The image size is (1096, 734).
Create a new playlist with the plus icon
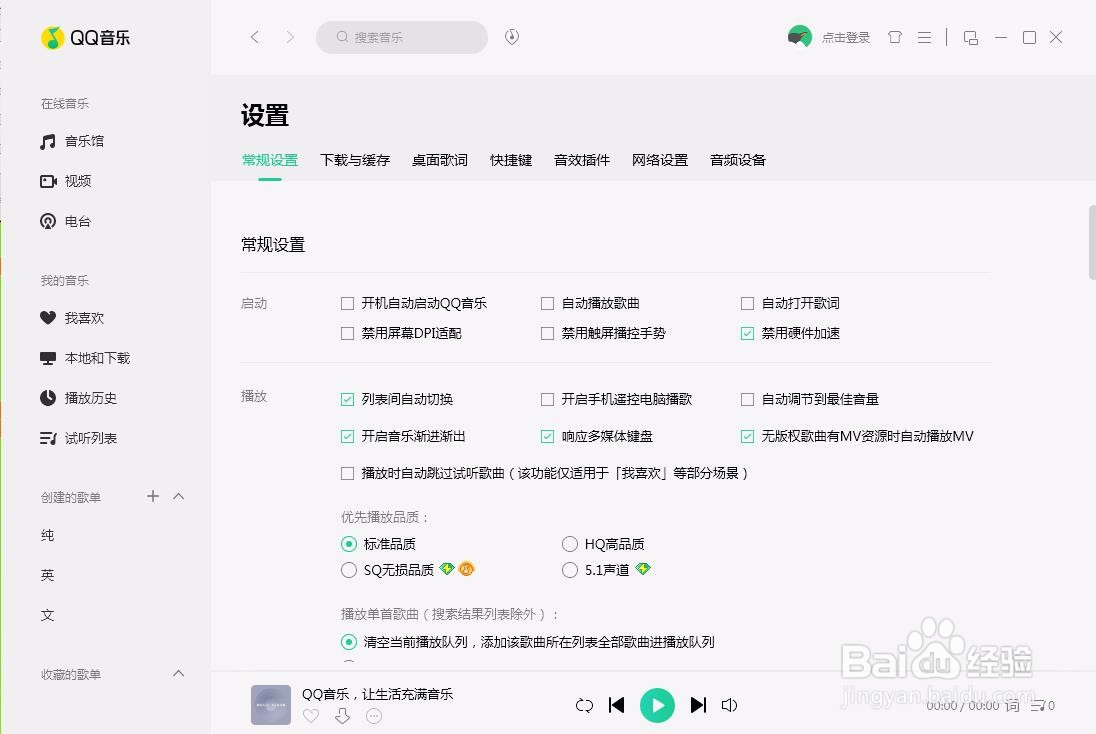coord(152,496)
